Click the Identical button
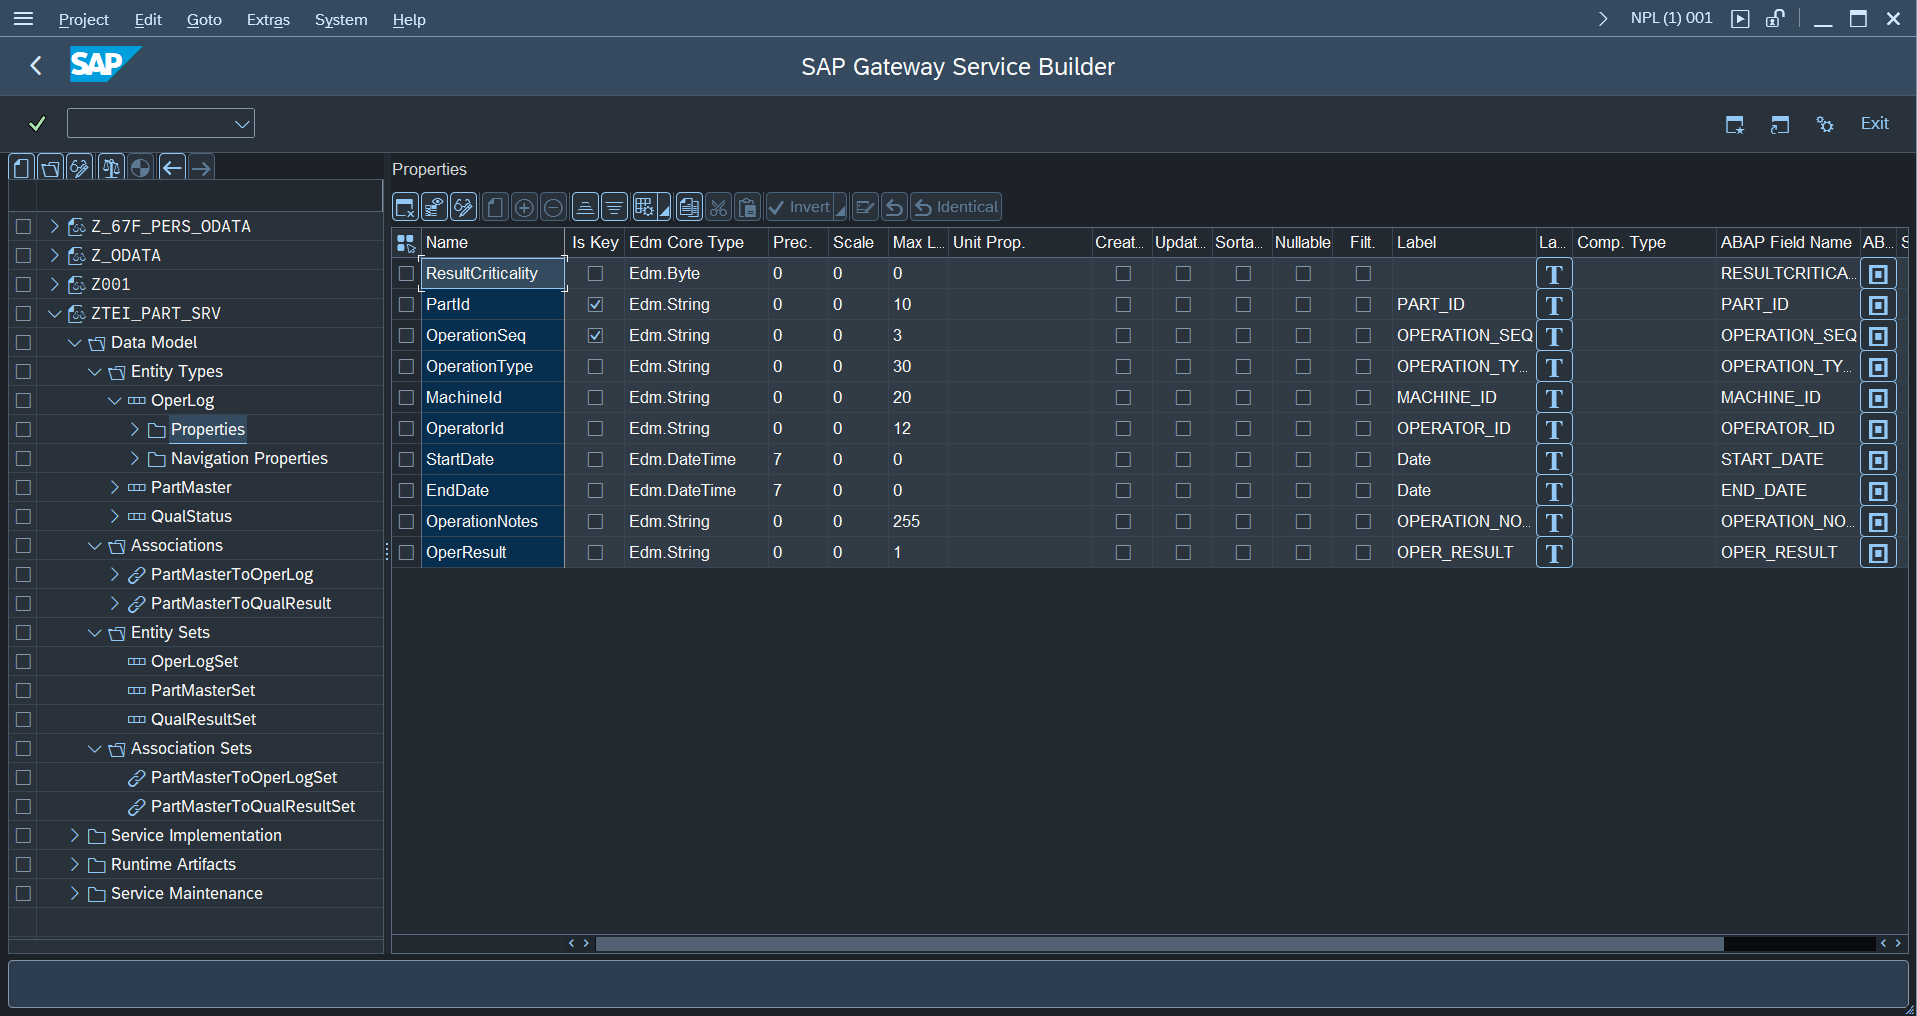 pyautogui.click(x=956, y=207)
